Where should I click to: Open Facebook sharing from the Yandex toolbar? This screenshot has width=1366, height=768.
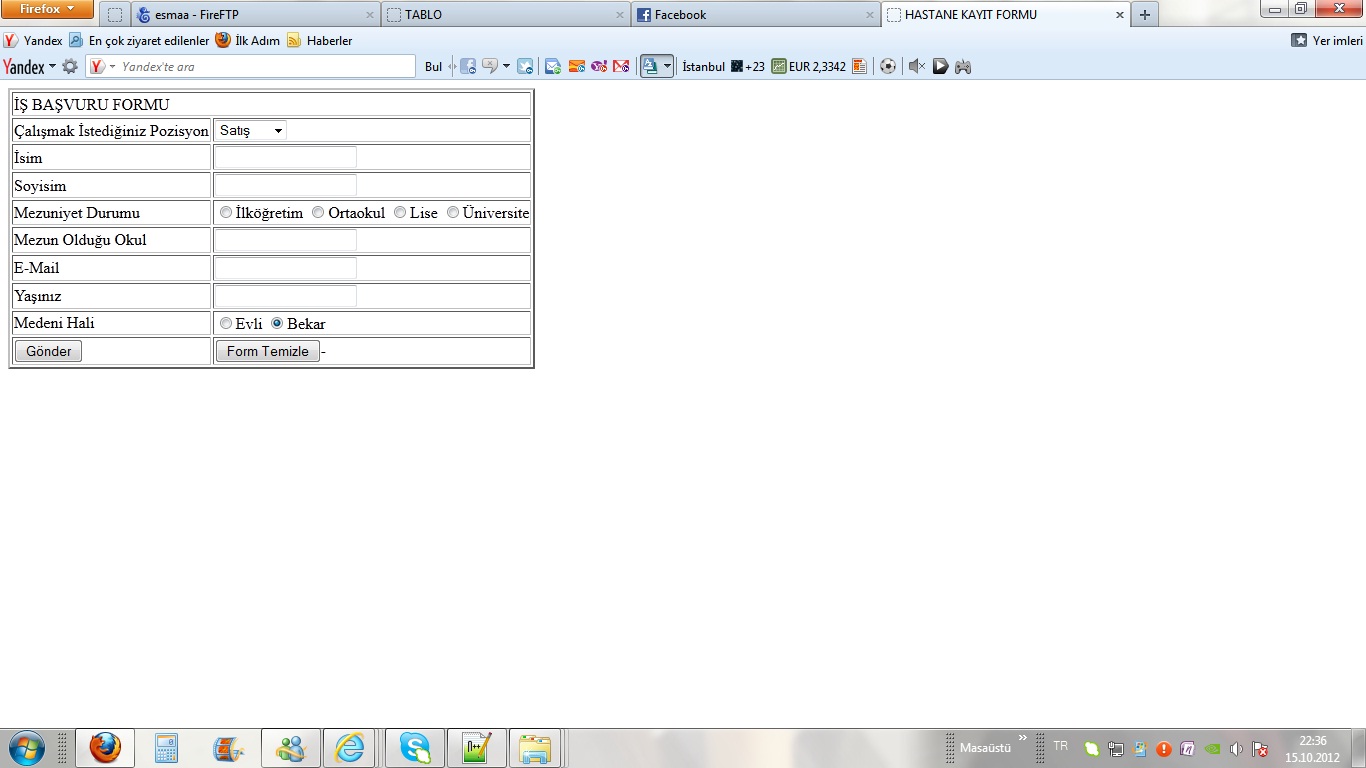click(468, 66)
